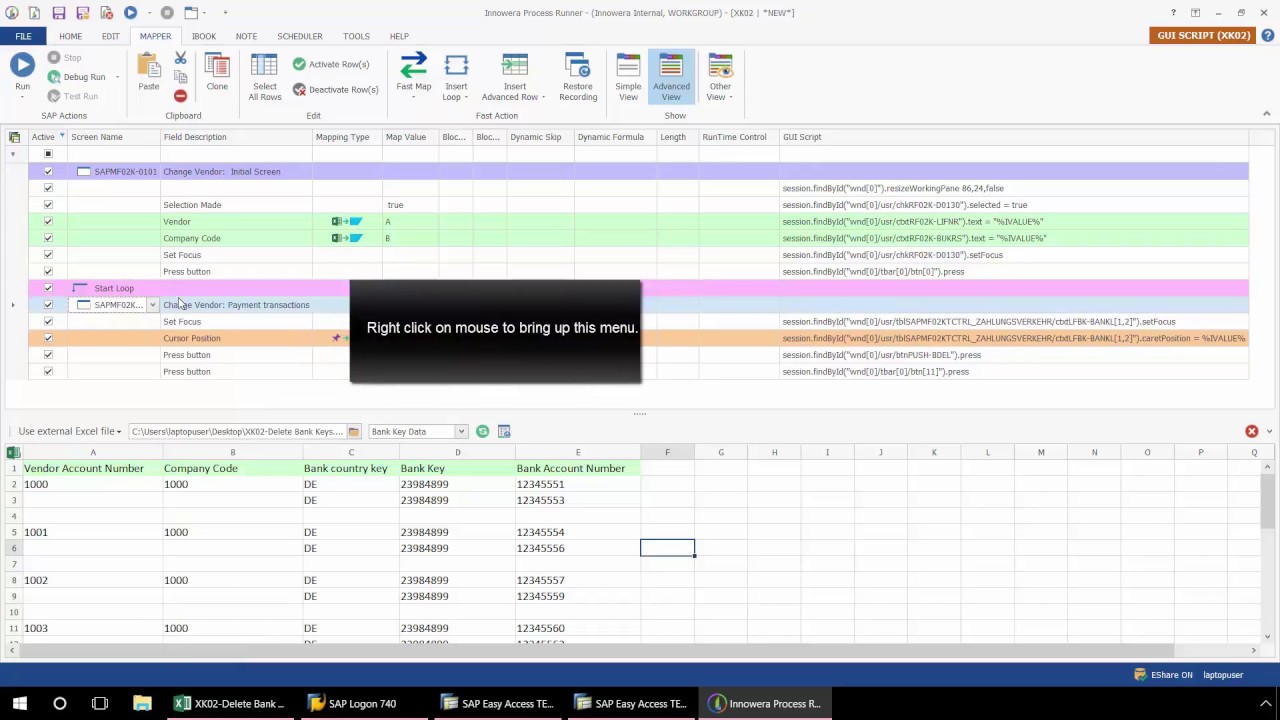Close the Excel pane with red X
Screen dimensions: 1280x720
point(1251,431)
